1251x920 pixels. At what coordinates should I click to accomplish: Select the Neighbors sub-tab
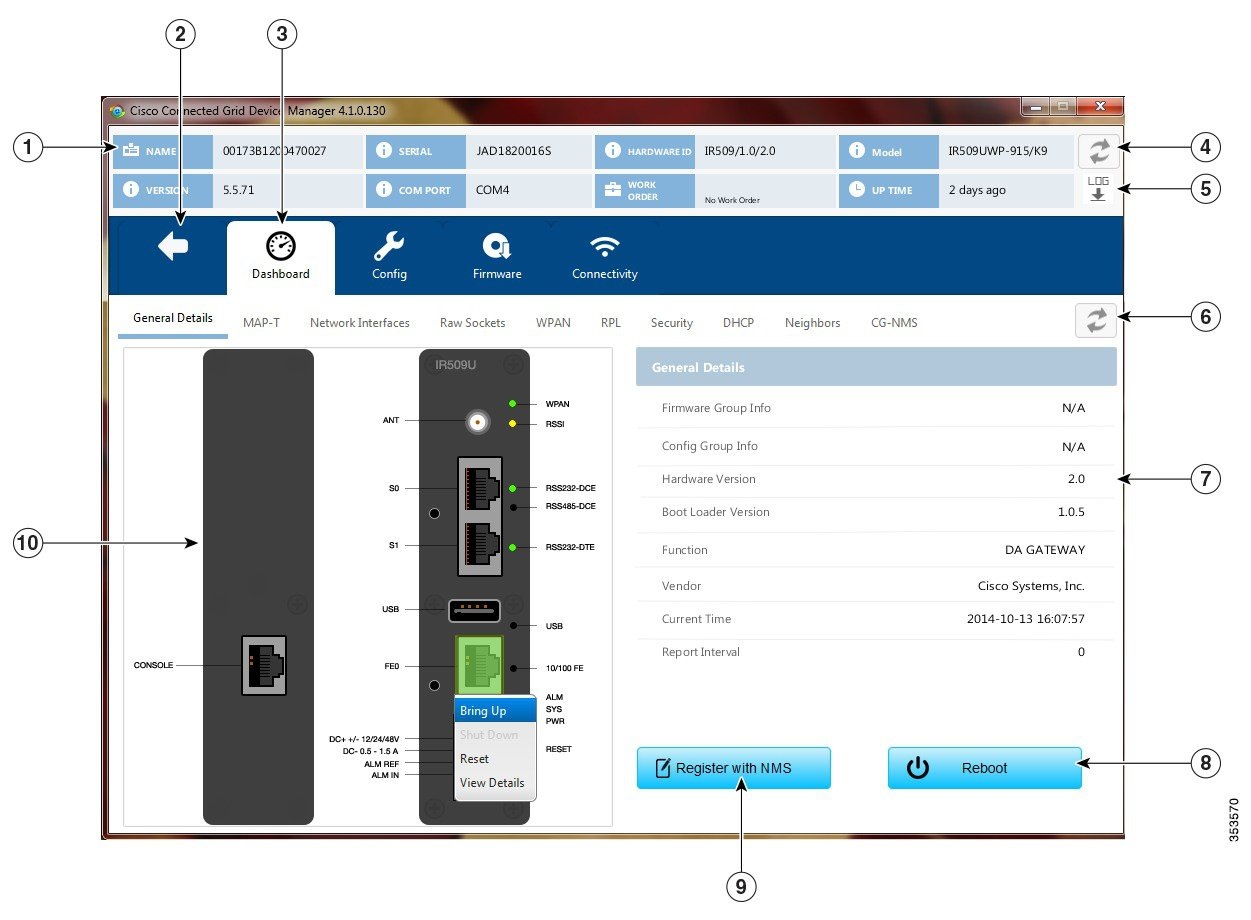(812, 323)
